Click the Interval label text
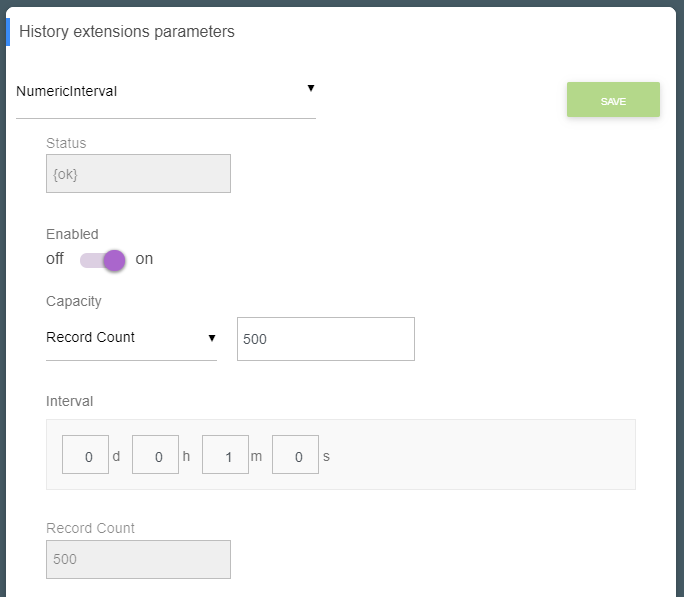Image resolution: width=684 pixels, height=597 pixels. click(x=69, y=401)
